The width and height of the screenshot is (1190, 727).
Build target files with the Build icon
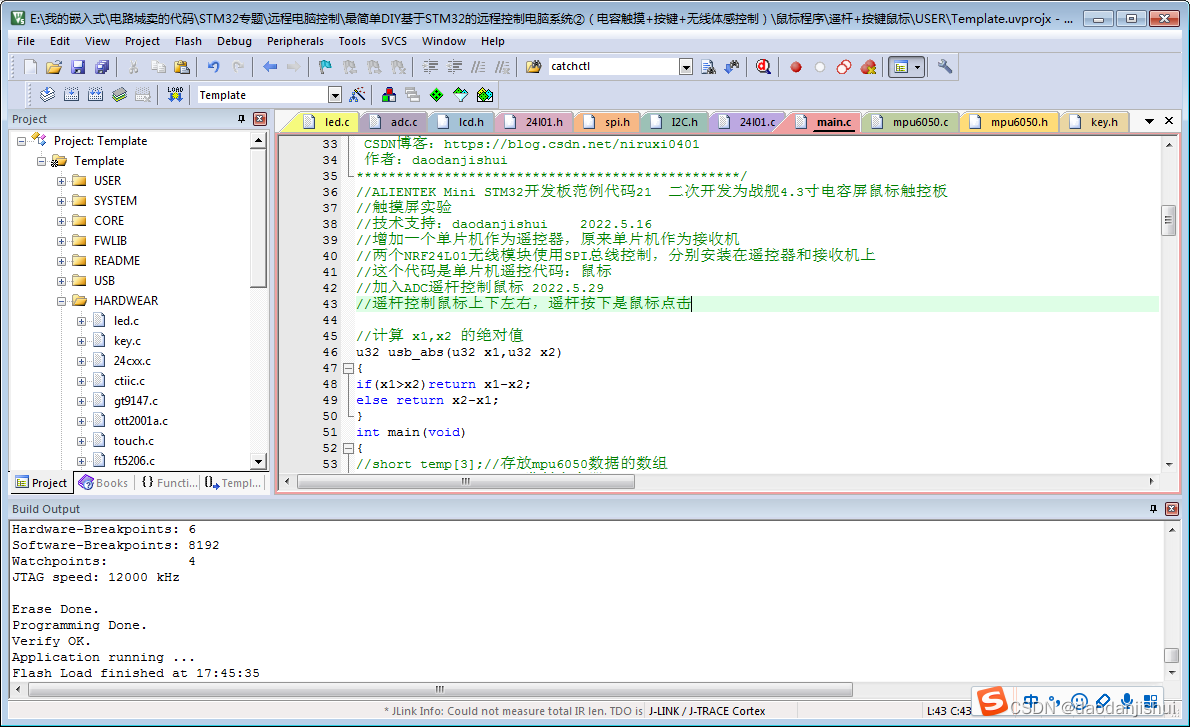coord(71,95)
